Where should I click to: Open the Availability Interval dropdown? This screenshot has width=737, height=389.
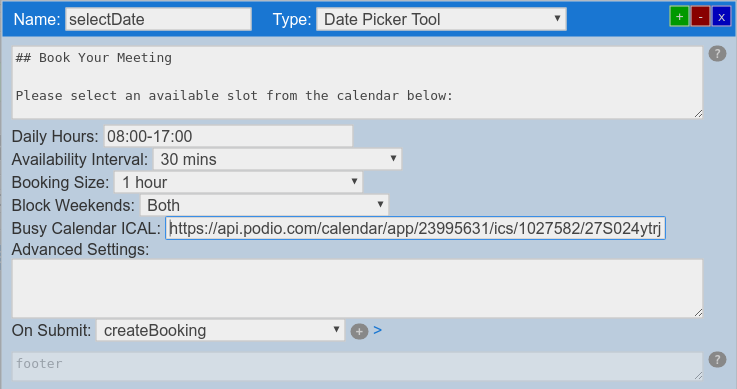coord(277,159)
